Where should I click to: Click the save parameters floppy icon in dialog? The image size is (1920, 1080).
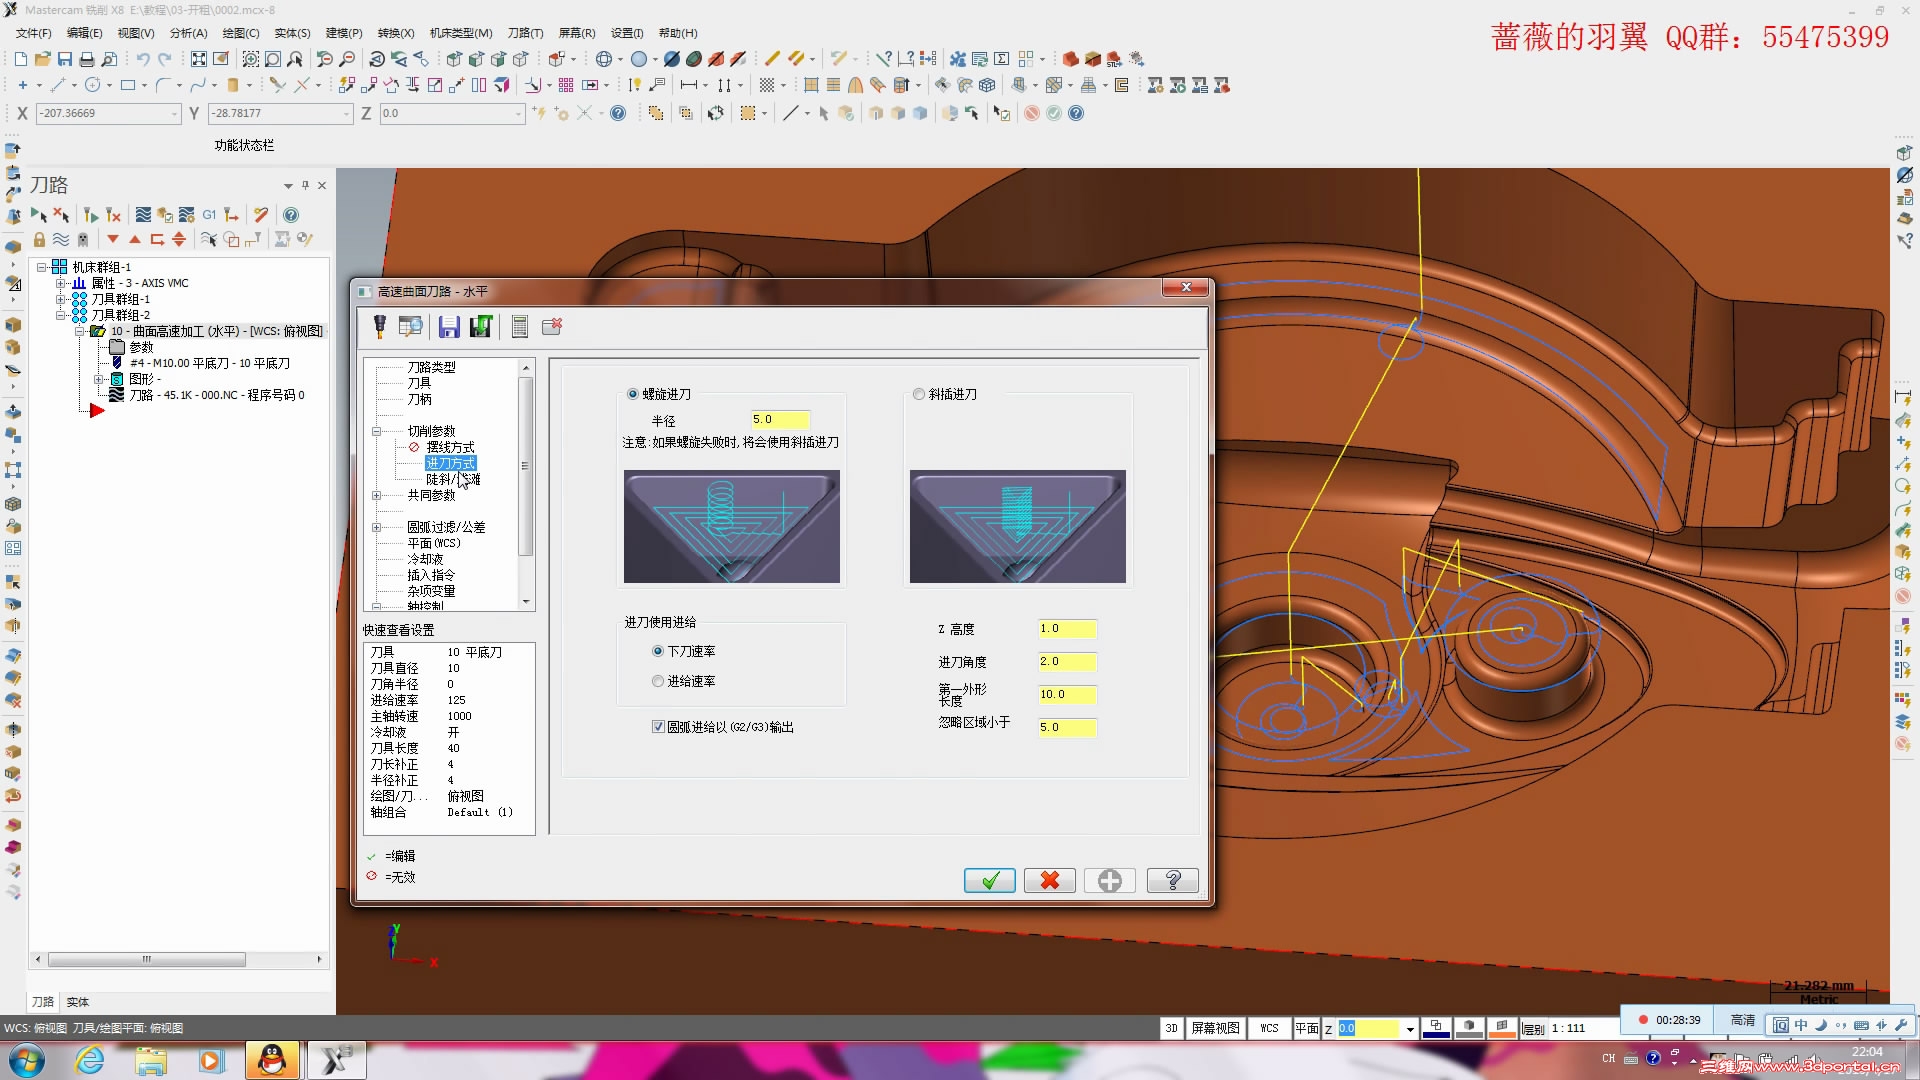[x=449, y=326]
